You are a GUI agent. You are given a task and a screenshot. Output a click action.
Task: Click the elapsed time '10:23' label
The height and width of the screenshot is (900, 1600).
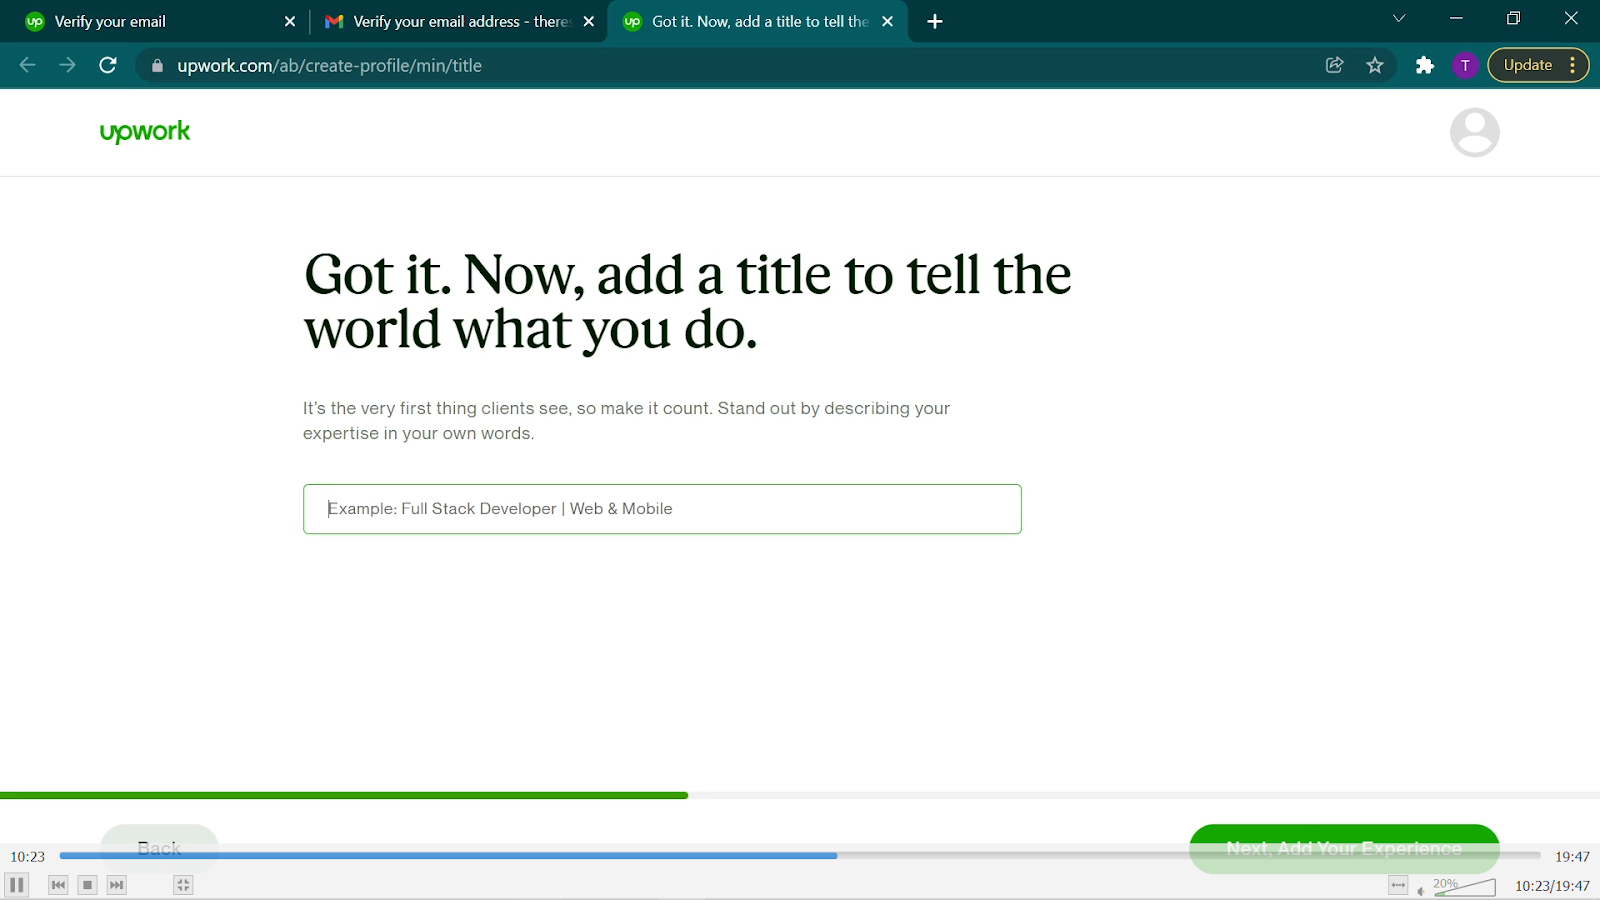pos(28,857)
